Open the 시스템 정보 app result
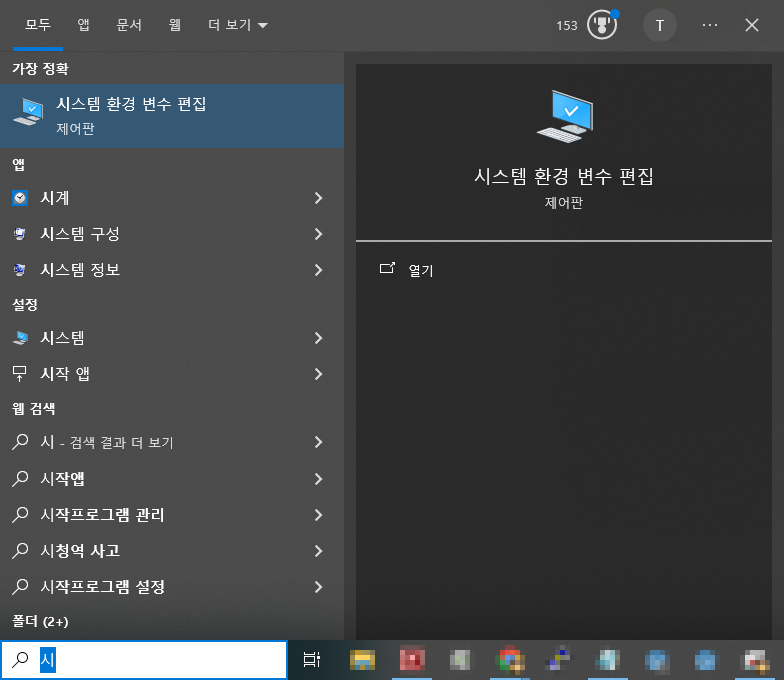The width and height of the screenshot is (784, 680). click(x=172, y=270)
